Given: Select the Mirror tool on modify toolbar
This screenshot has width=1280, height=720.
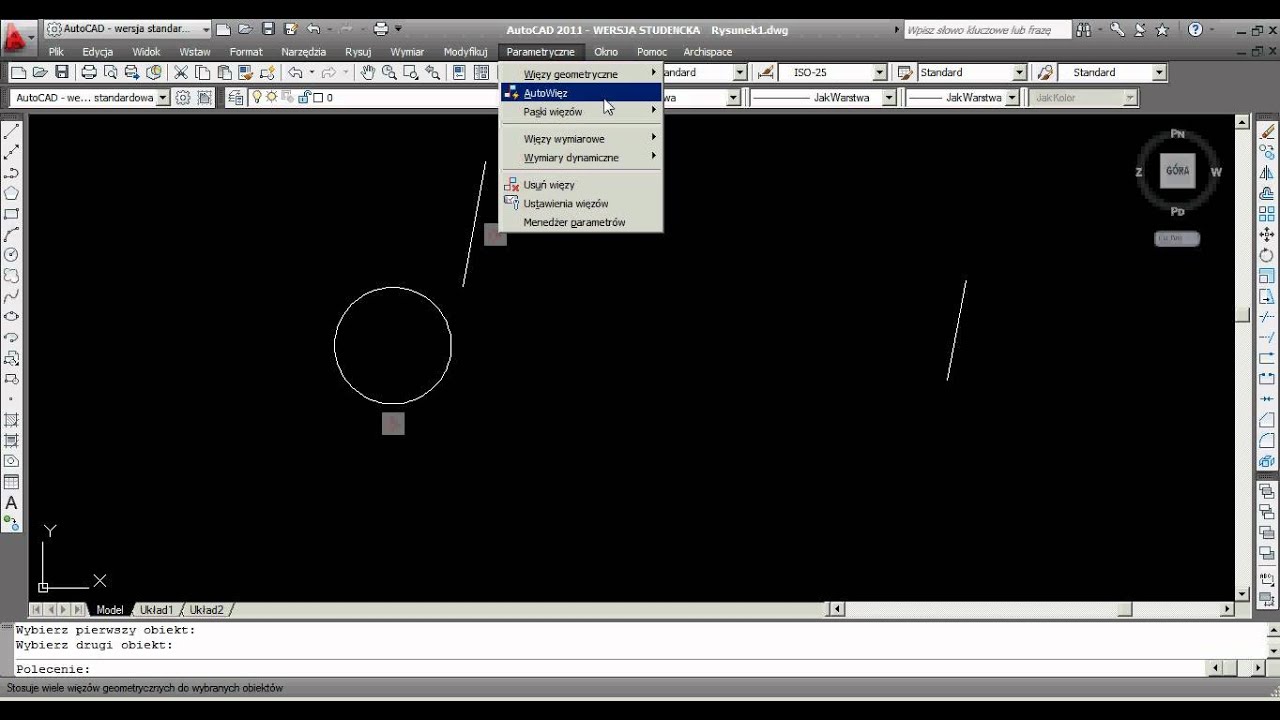Looking at the screenshot, I should pyautogui.click(x=1267, y=172).
